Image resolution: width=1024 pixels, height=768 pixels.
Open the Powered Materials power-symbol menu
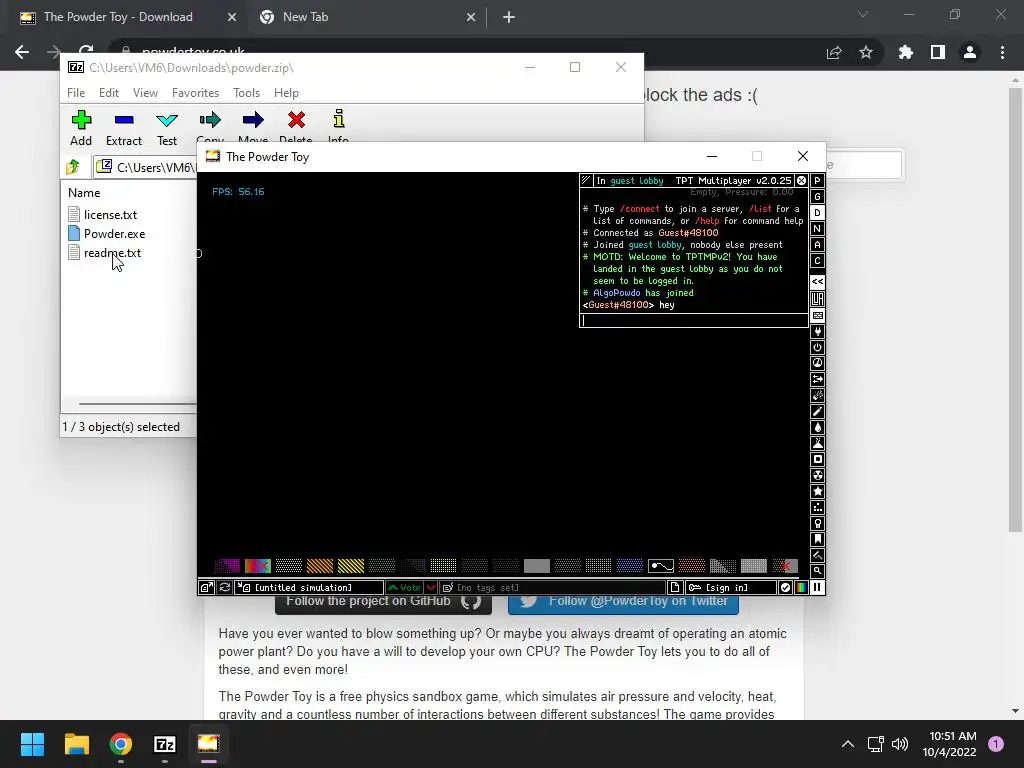click(817, 347)
